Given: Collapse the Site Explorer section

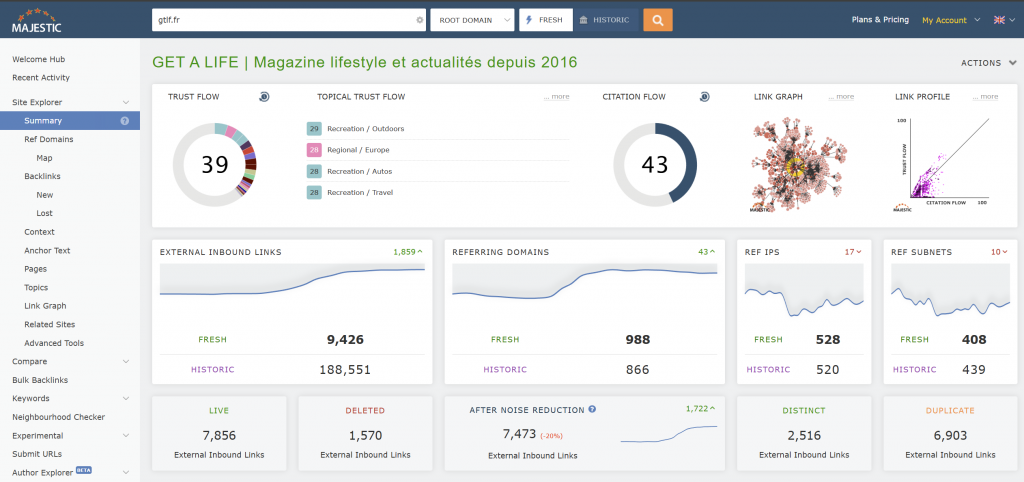Looking at the screenshot, I should pos(125,102).
